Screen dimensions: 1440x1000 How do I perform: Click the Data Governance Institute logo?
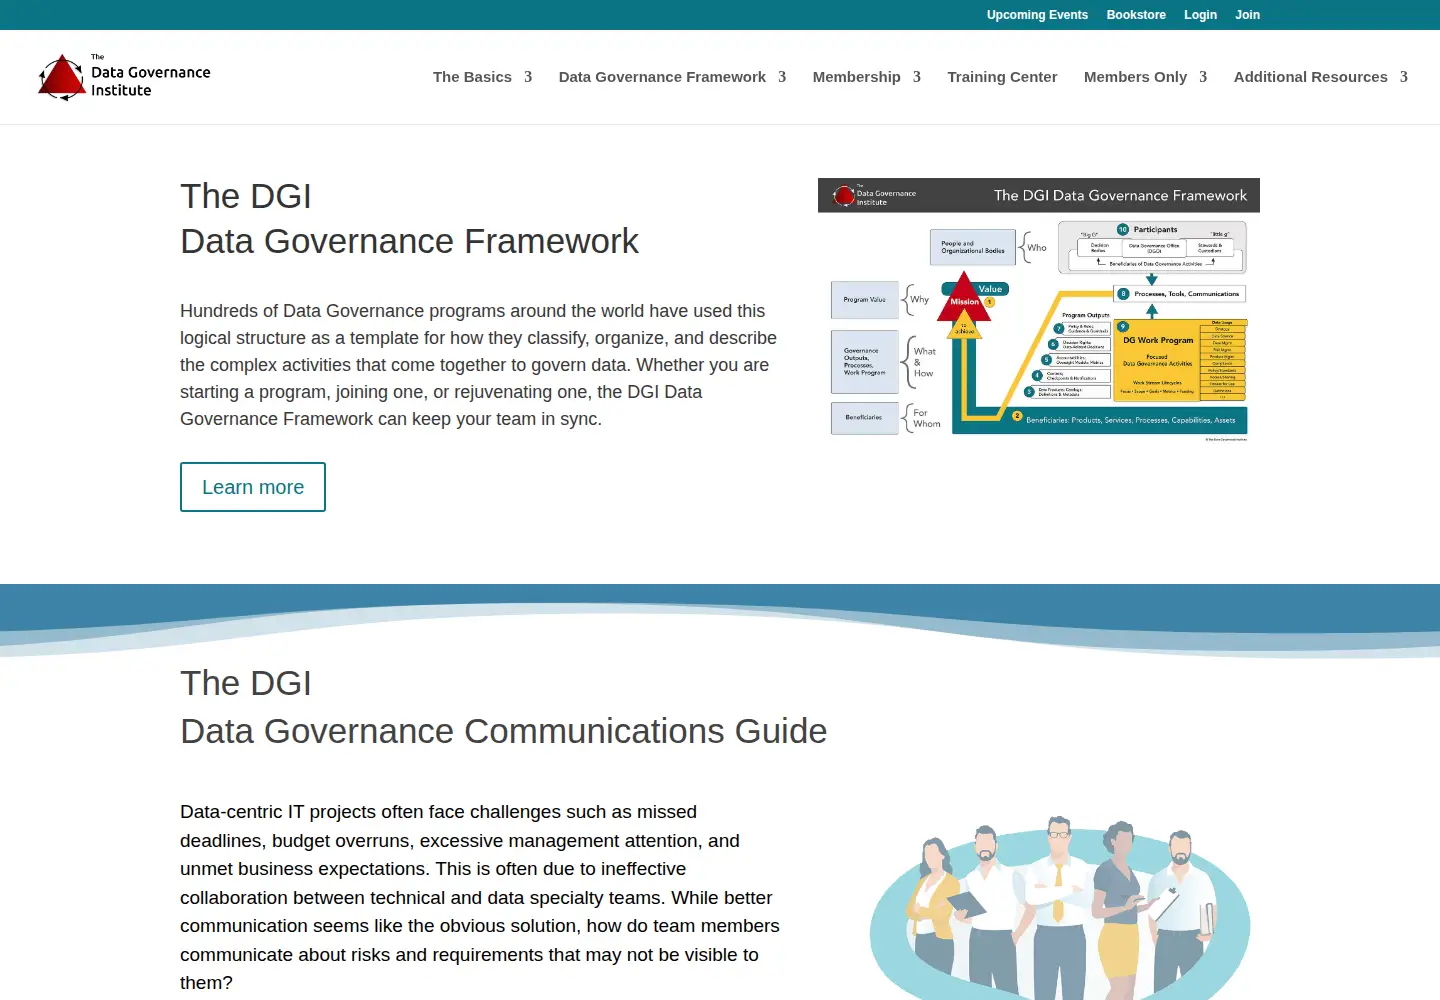point(124,77)
